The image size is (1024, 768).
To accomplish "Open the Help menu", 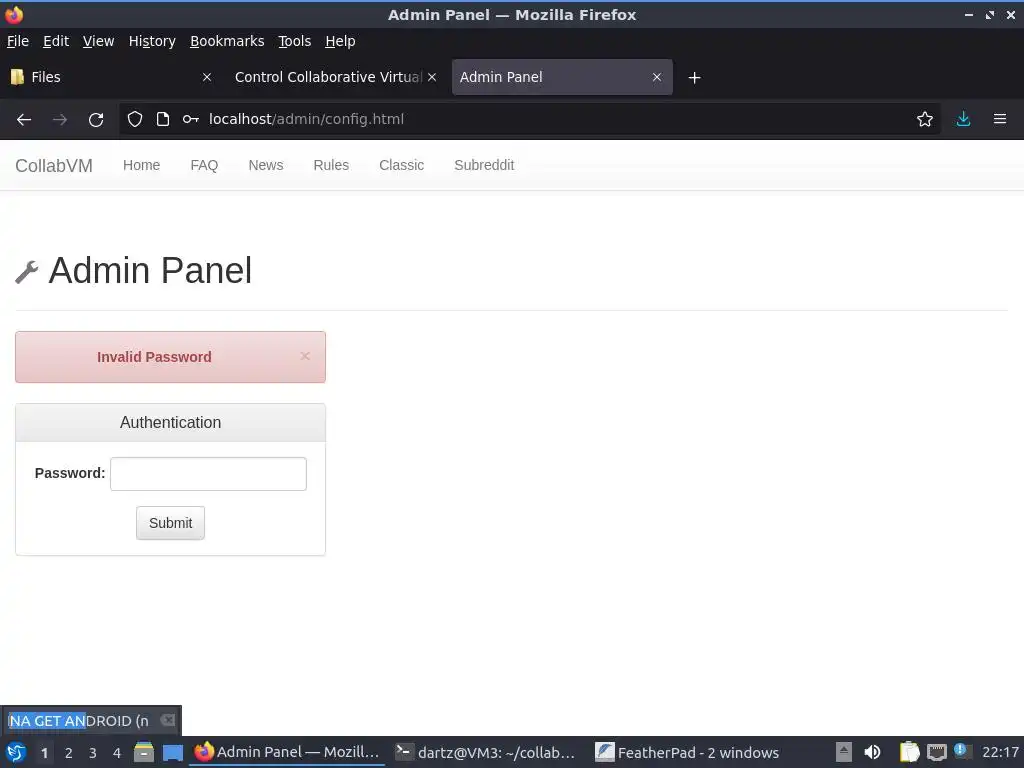I will 340,41.
